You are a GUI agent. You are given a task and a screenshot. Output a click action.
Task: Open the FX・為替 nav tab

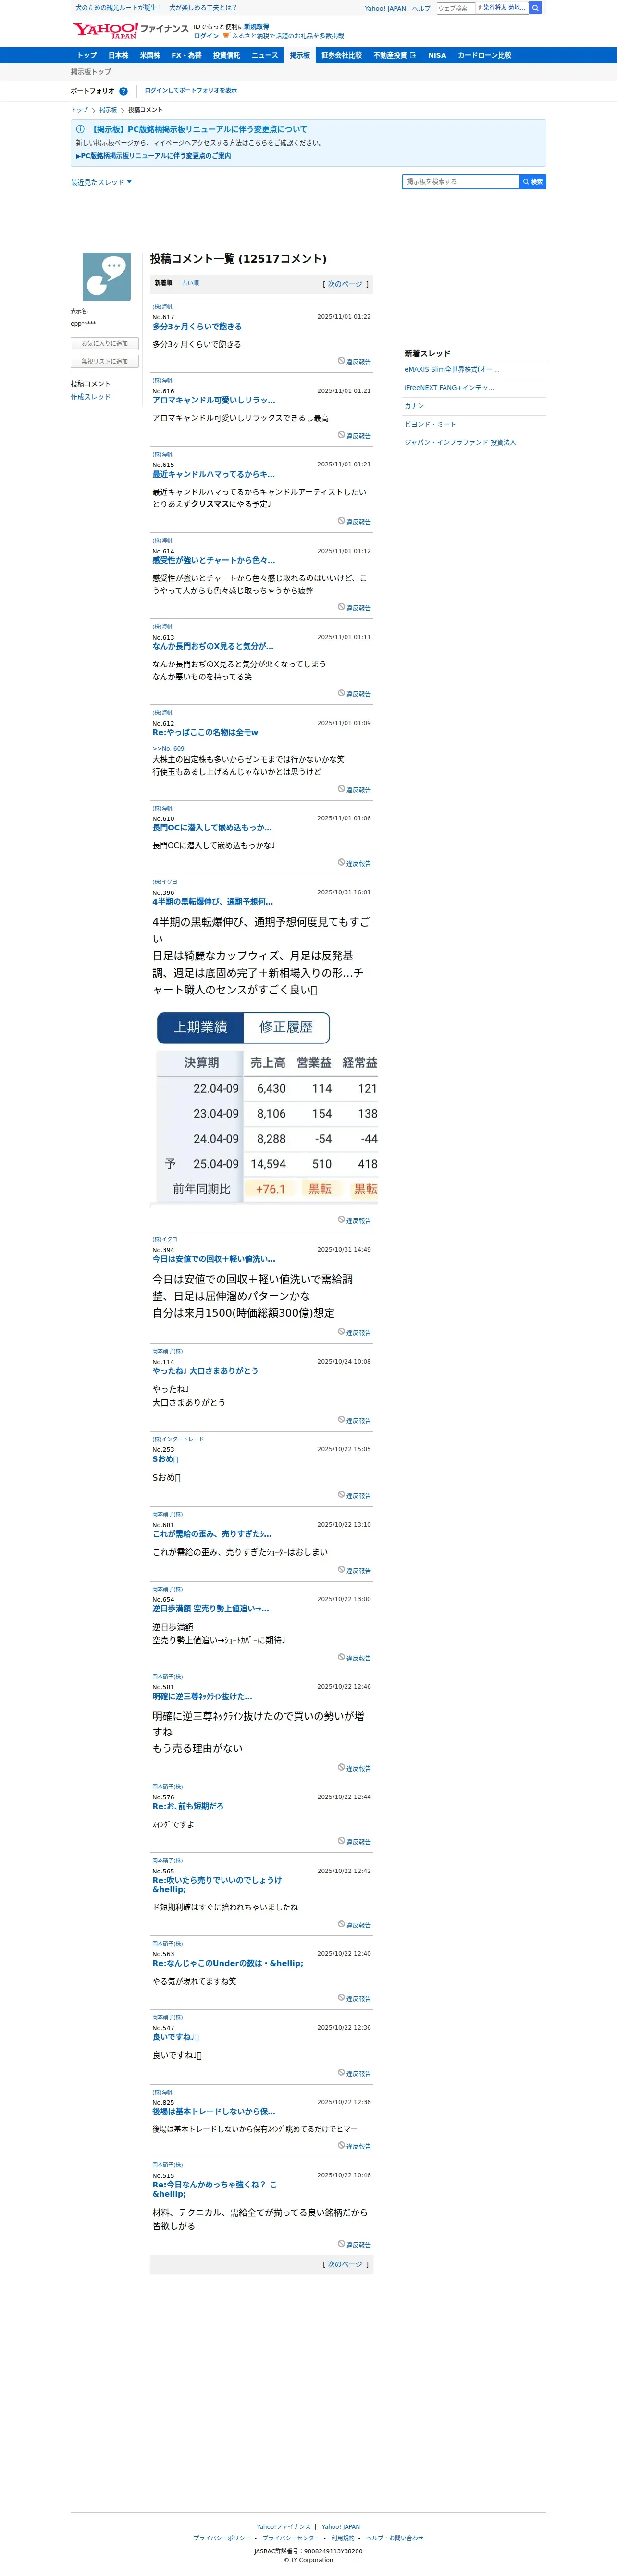(186, 56)
